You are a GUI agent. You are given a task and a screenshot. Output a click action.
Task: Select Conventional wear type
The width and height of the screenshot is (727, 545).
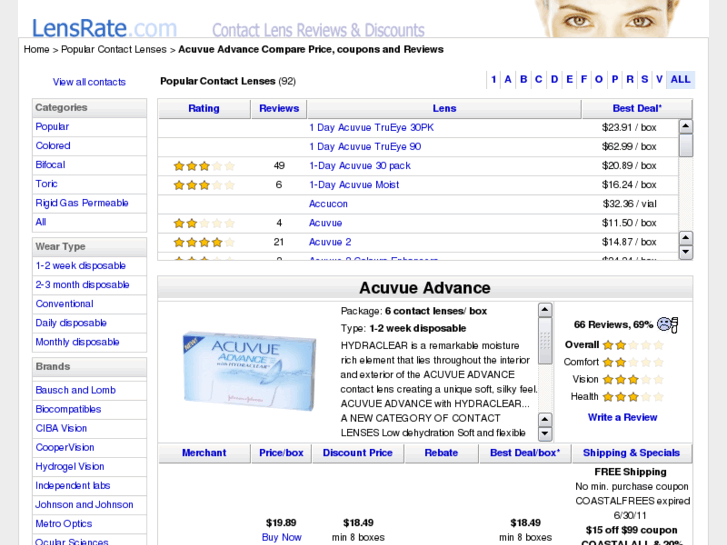[64, 304]
